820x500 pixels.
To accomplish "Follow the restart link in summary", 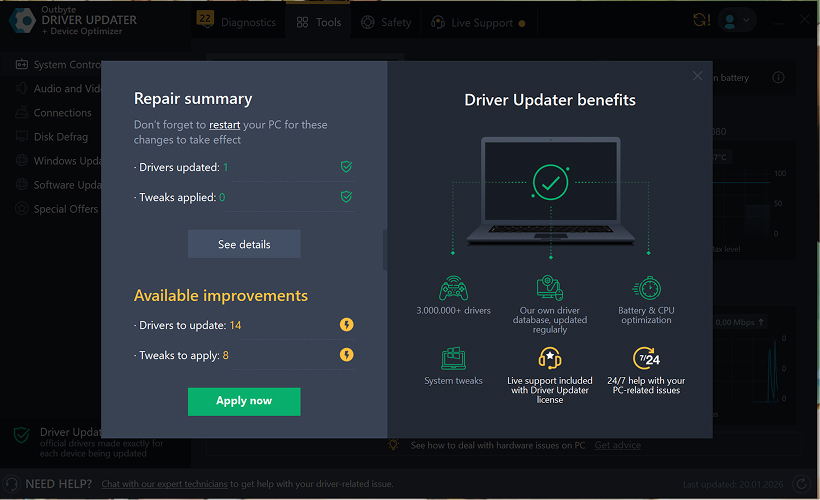I will [x=224, y=125].
